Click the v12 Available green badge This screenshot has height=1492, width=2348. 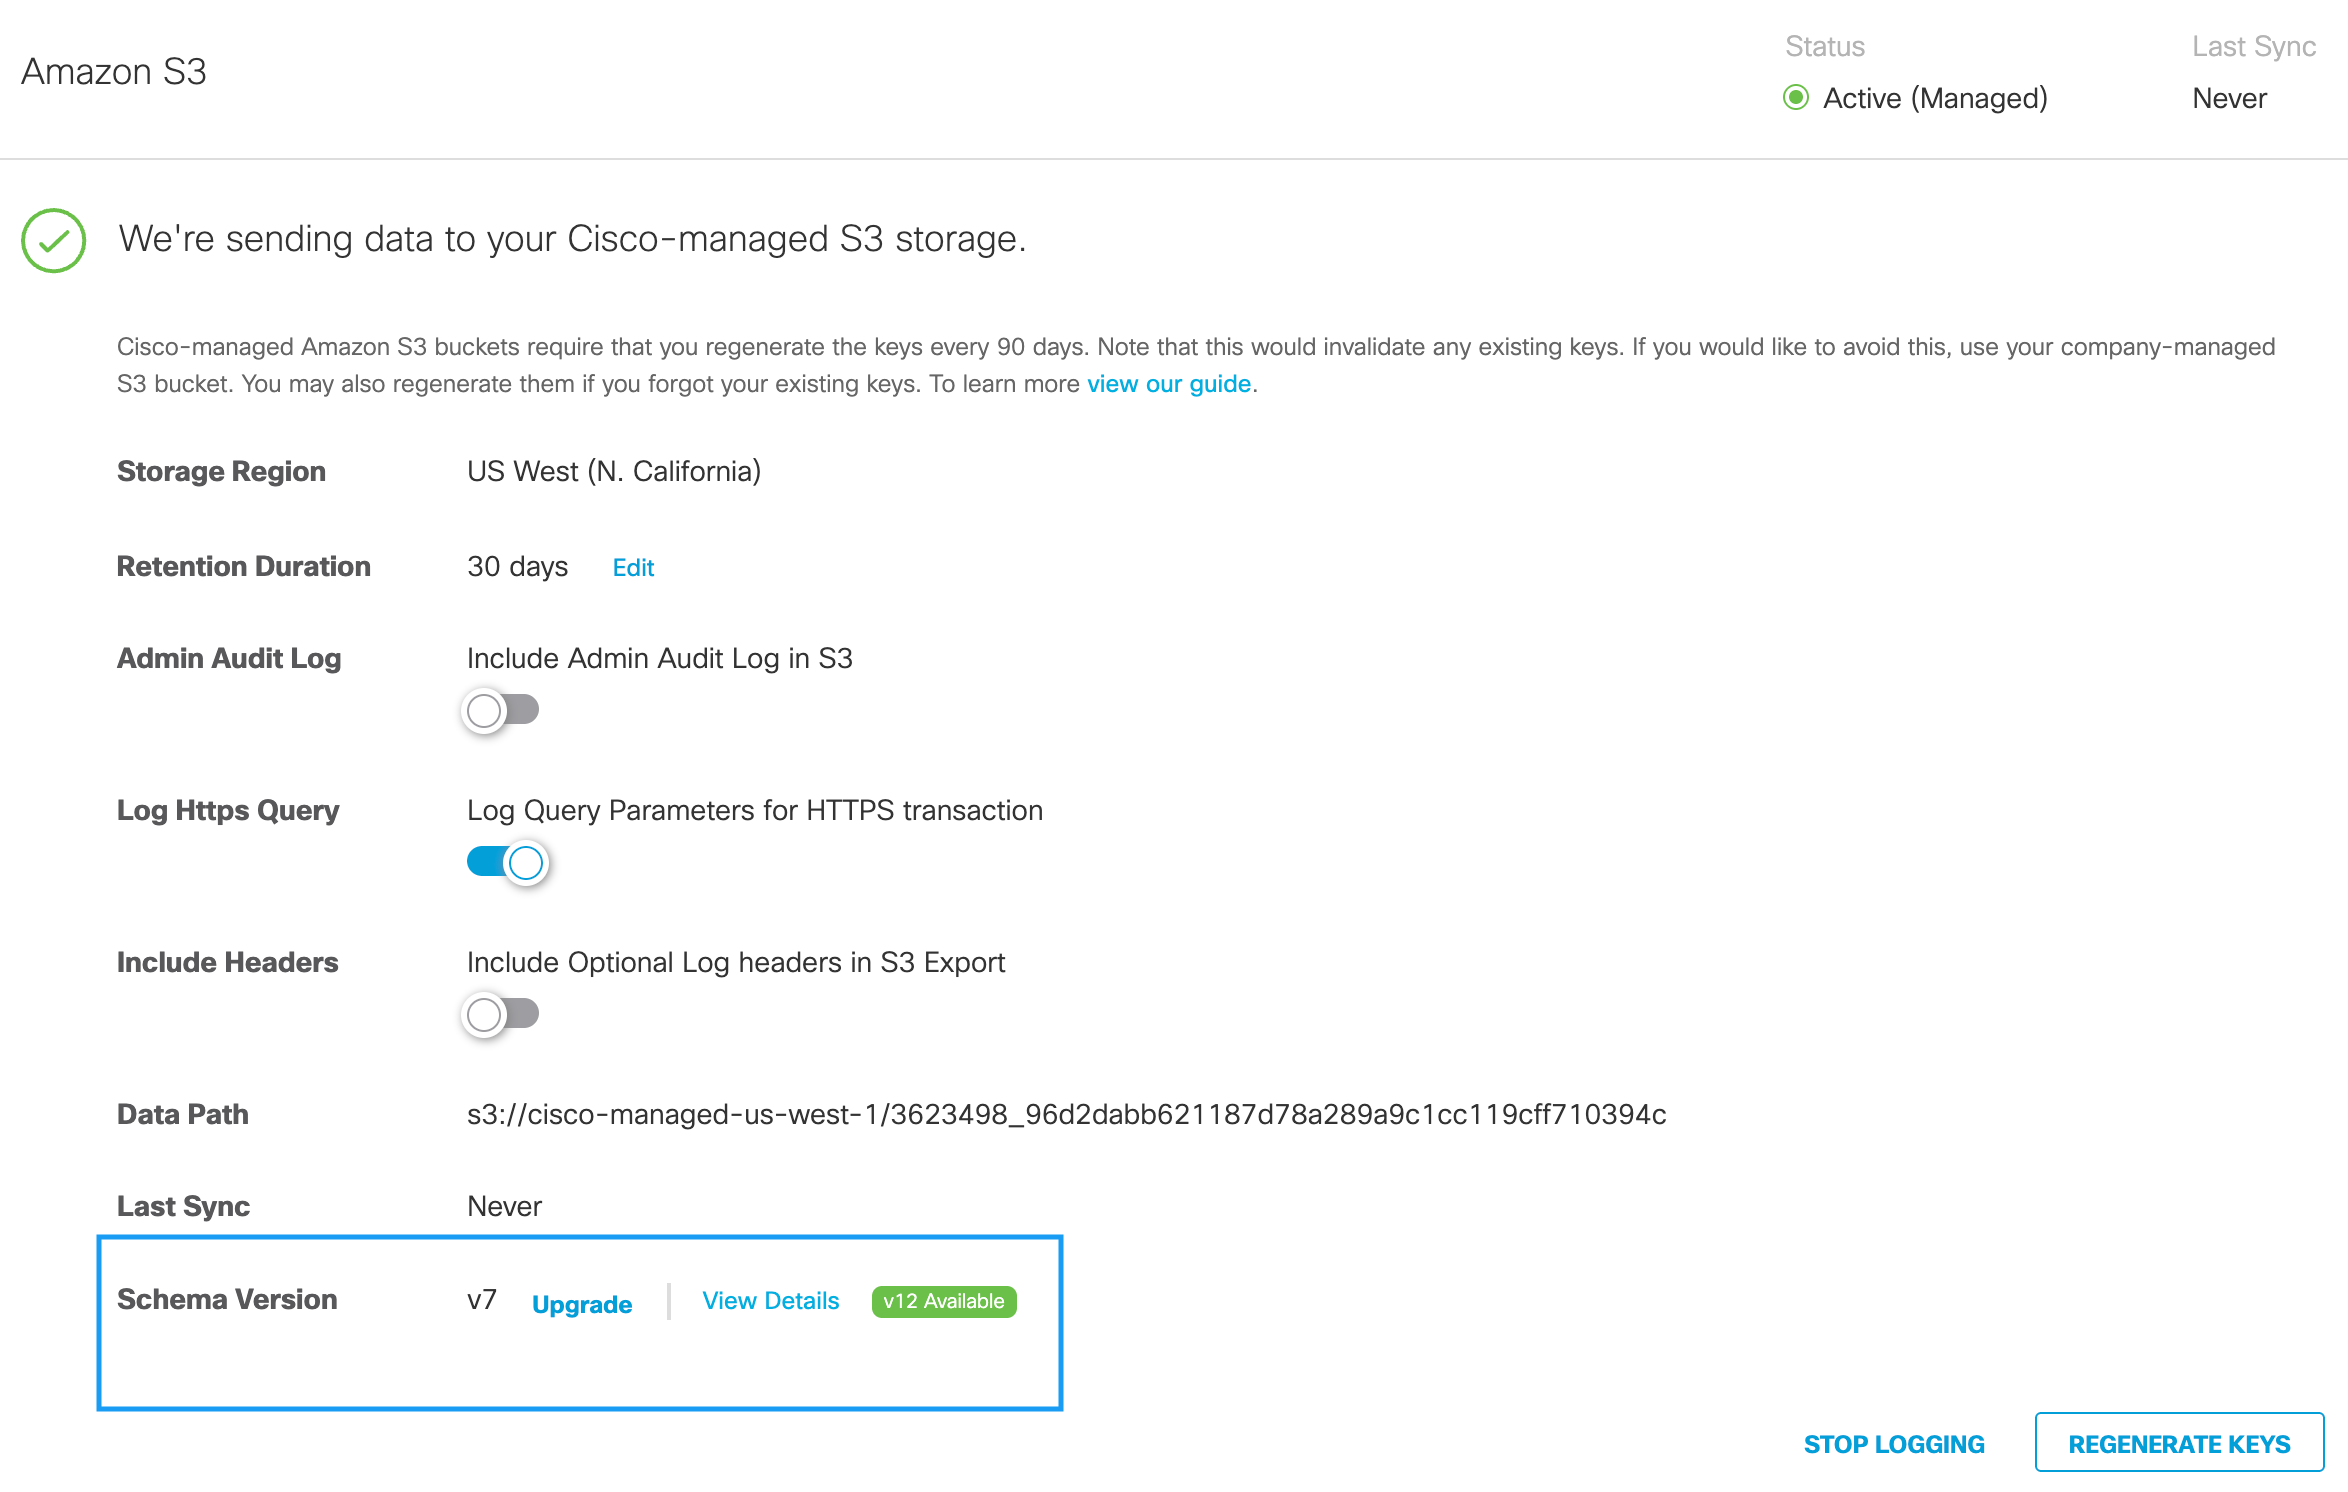click(x=943, y=1301)
